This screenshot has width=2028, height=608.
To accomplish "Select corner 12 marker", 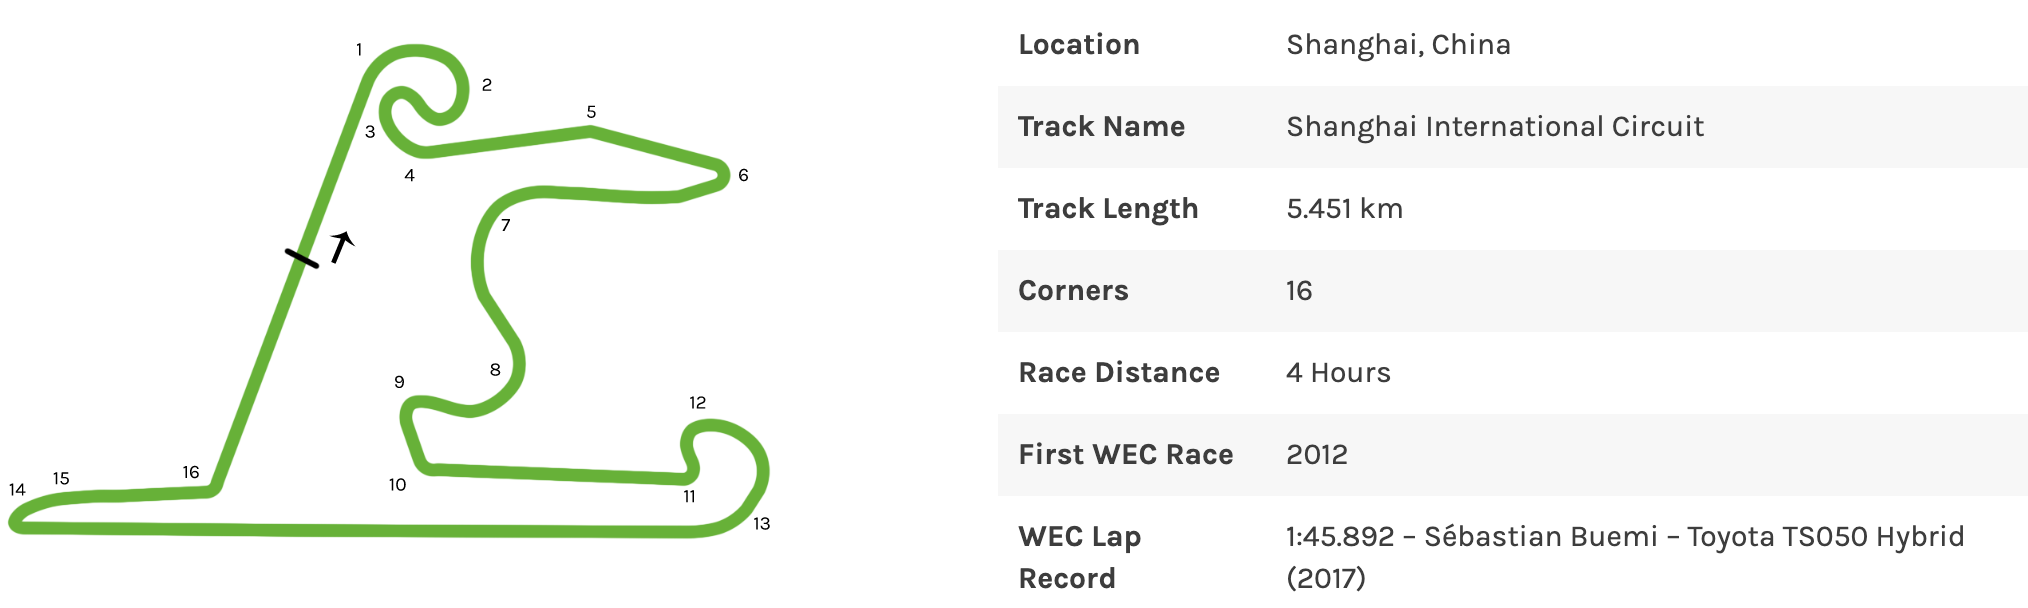I will tap(697, 403).
